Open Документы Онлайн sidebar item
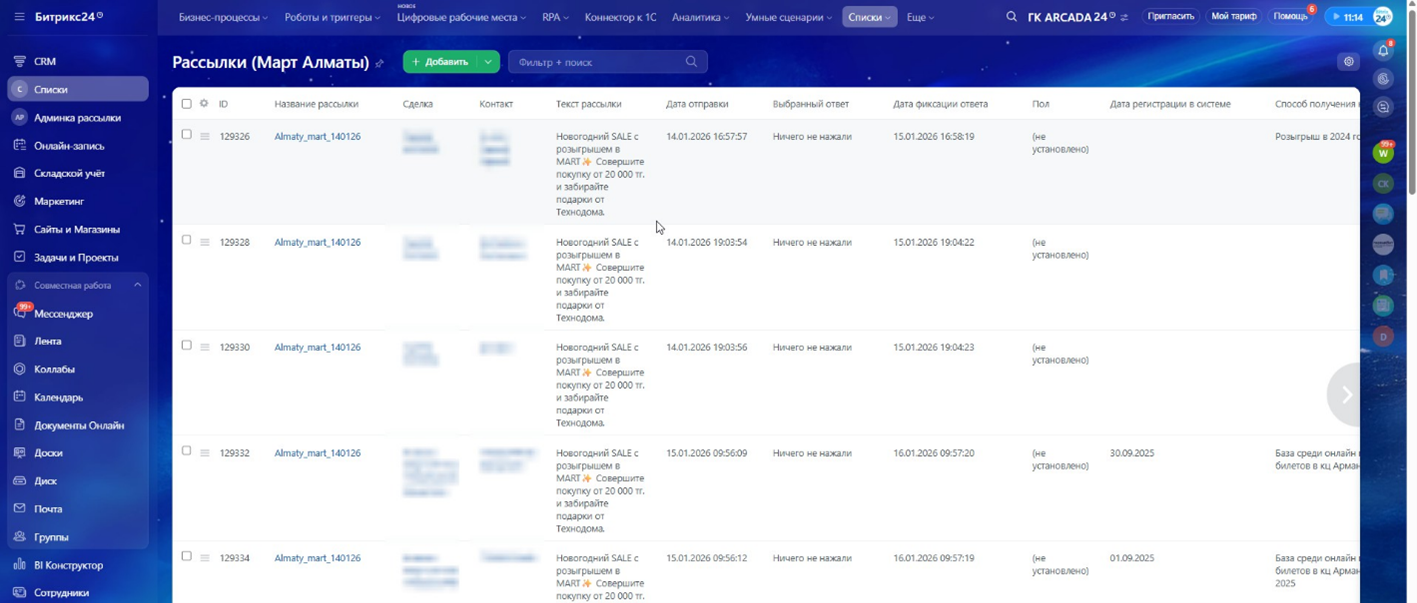The image size is (1417, 603). pyautogui.click(x=78, y=425)
